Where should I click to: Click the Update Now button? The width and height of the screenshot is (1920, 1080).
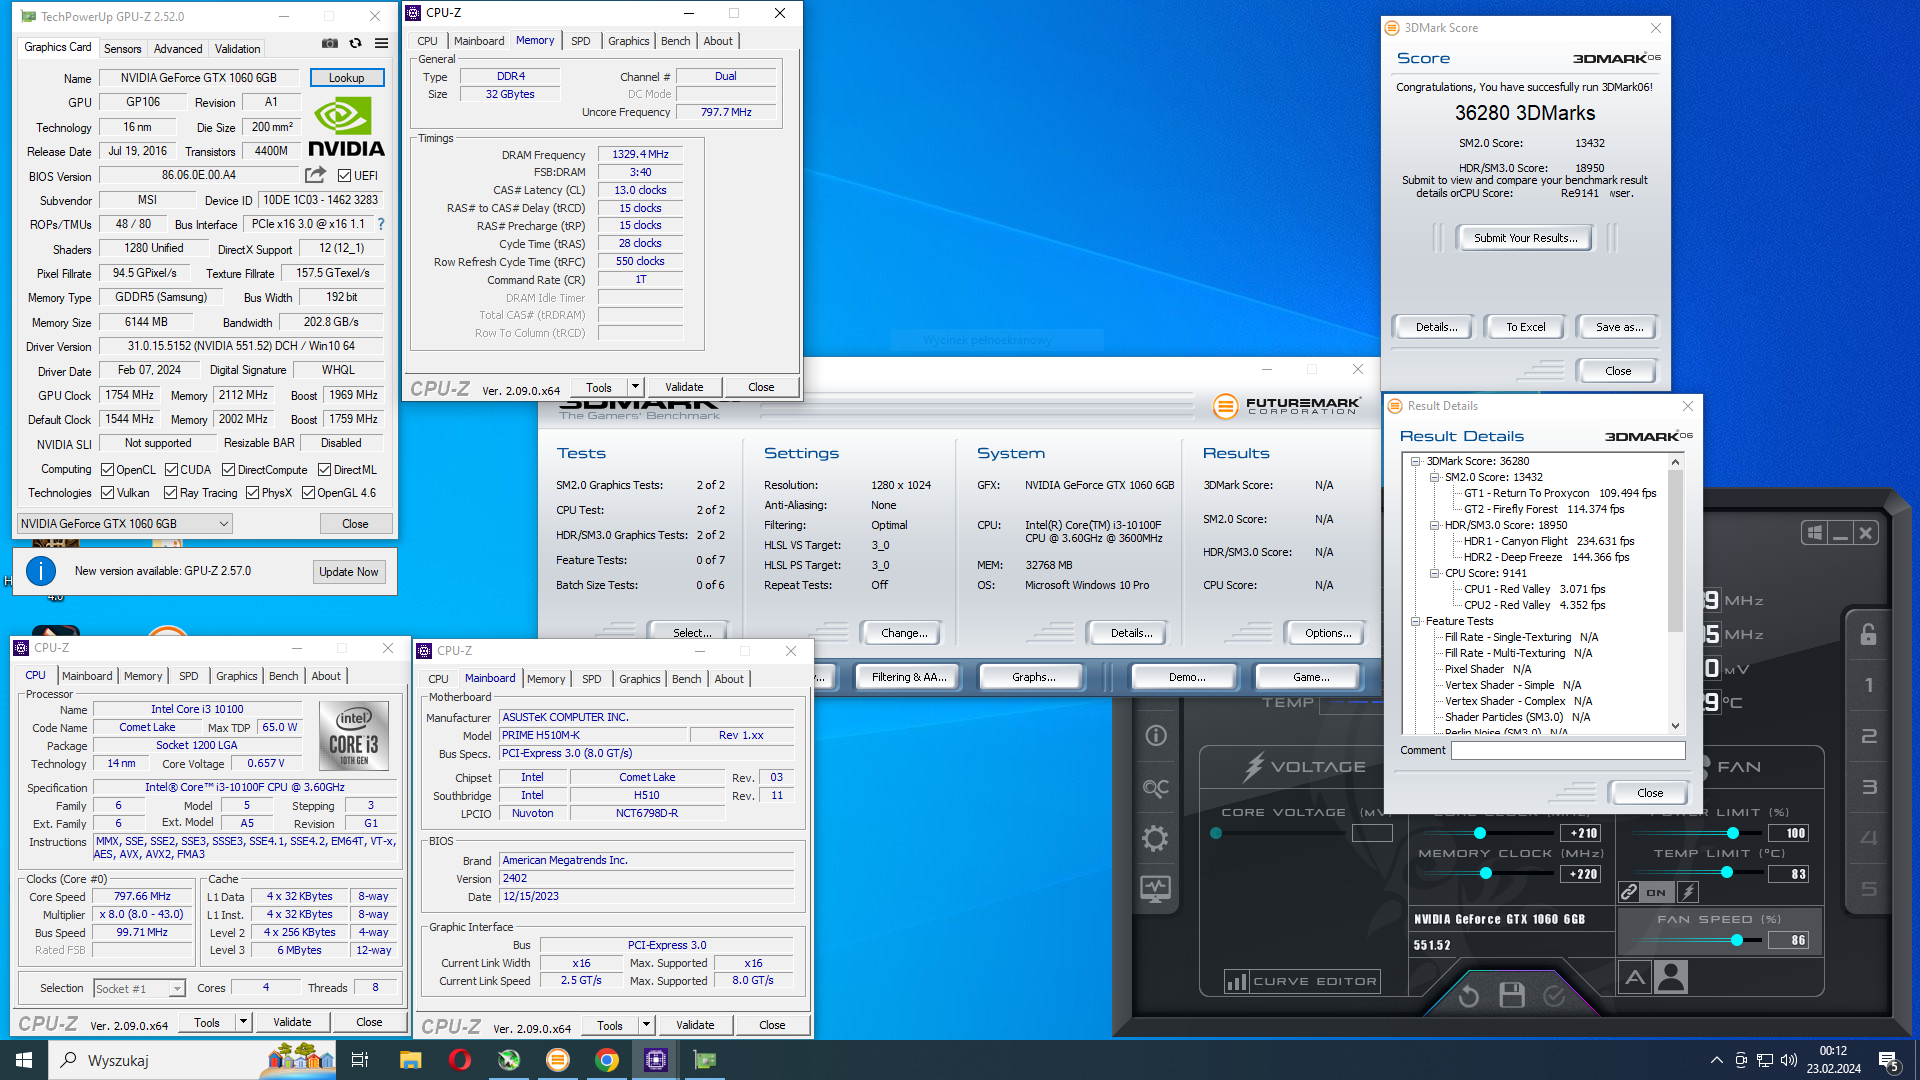coord(348,572)
